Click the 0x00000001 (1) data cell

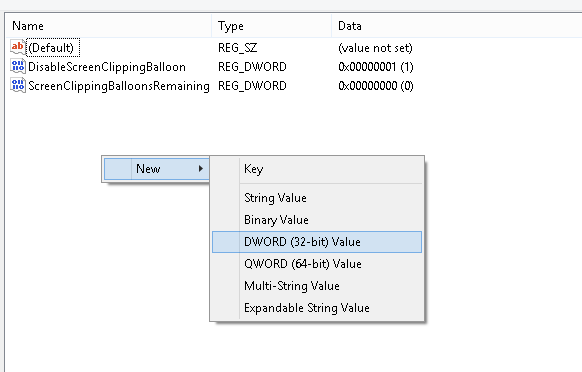(376, 67)
